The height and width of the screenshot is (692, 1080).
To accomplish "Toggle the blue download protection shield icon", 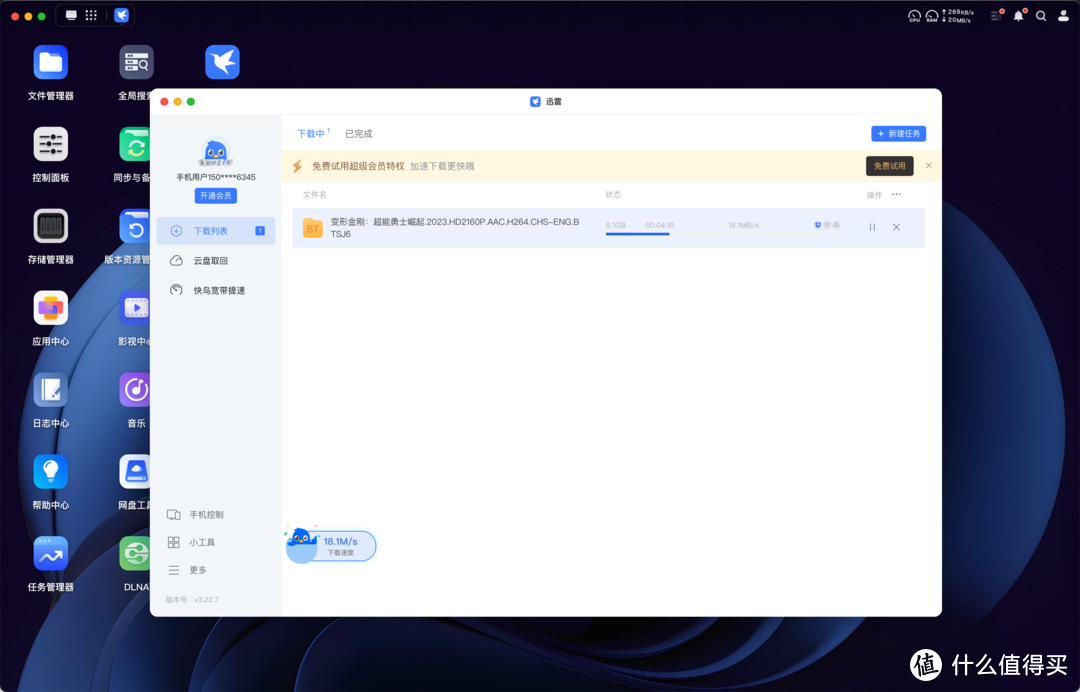I will click(x=818, y=226).
